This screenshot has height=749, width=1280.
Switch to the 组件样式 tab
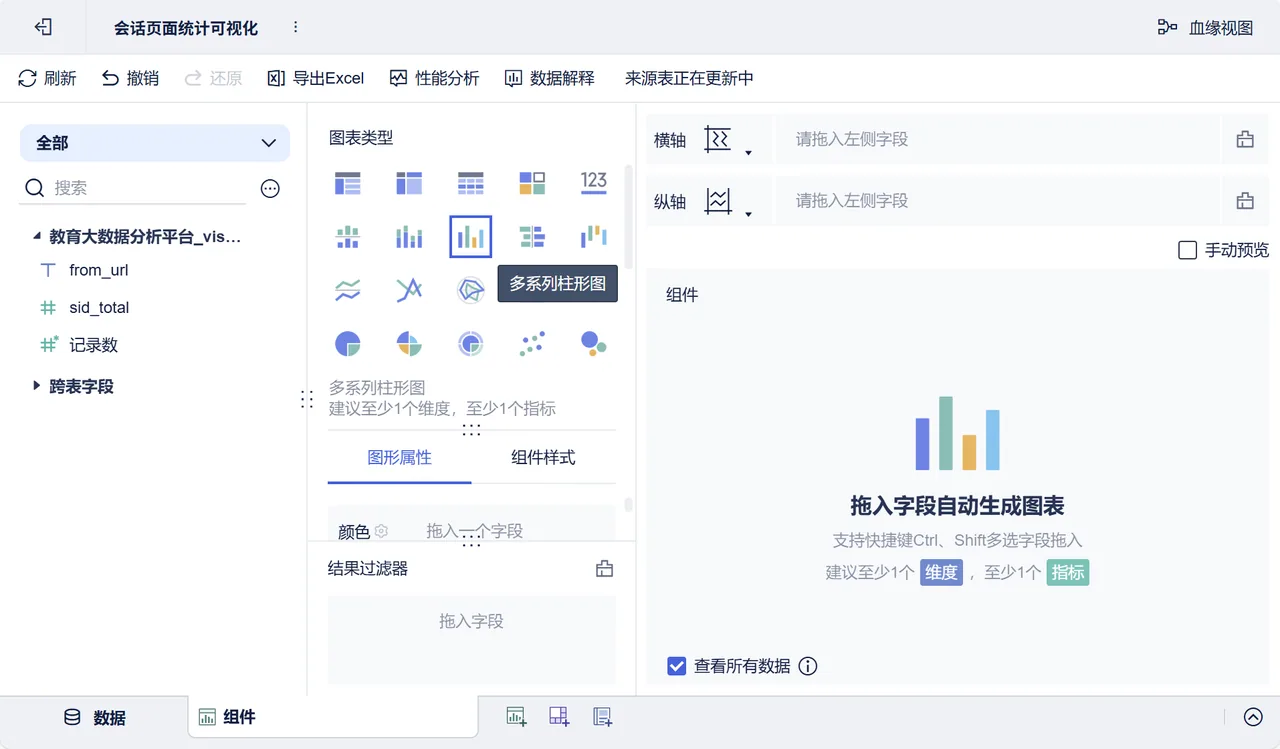coord(543,457)
